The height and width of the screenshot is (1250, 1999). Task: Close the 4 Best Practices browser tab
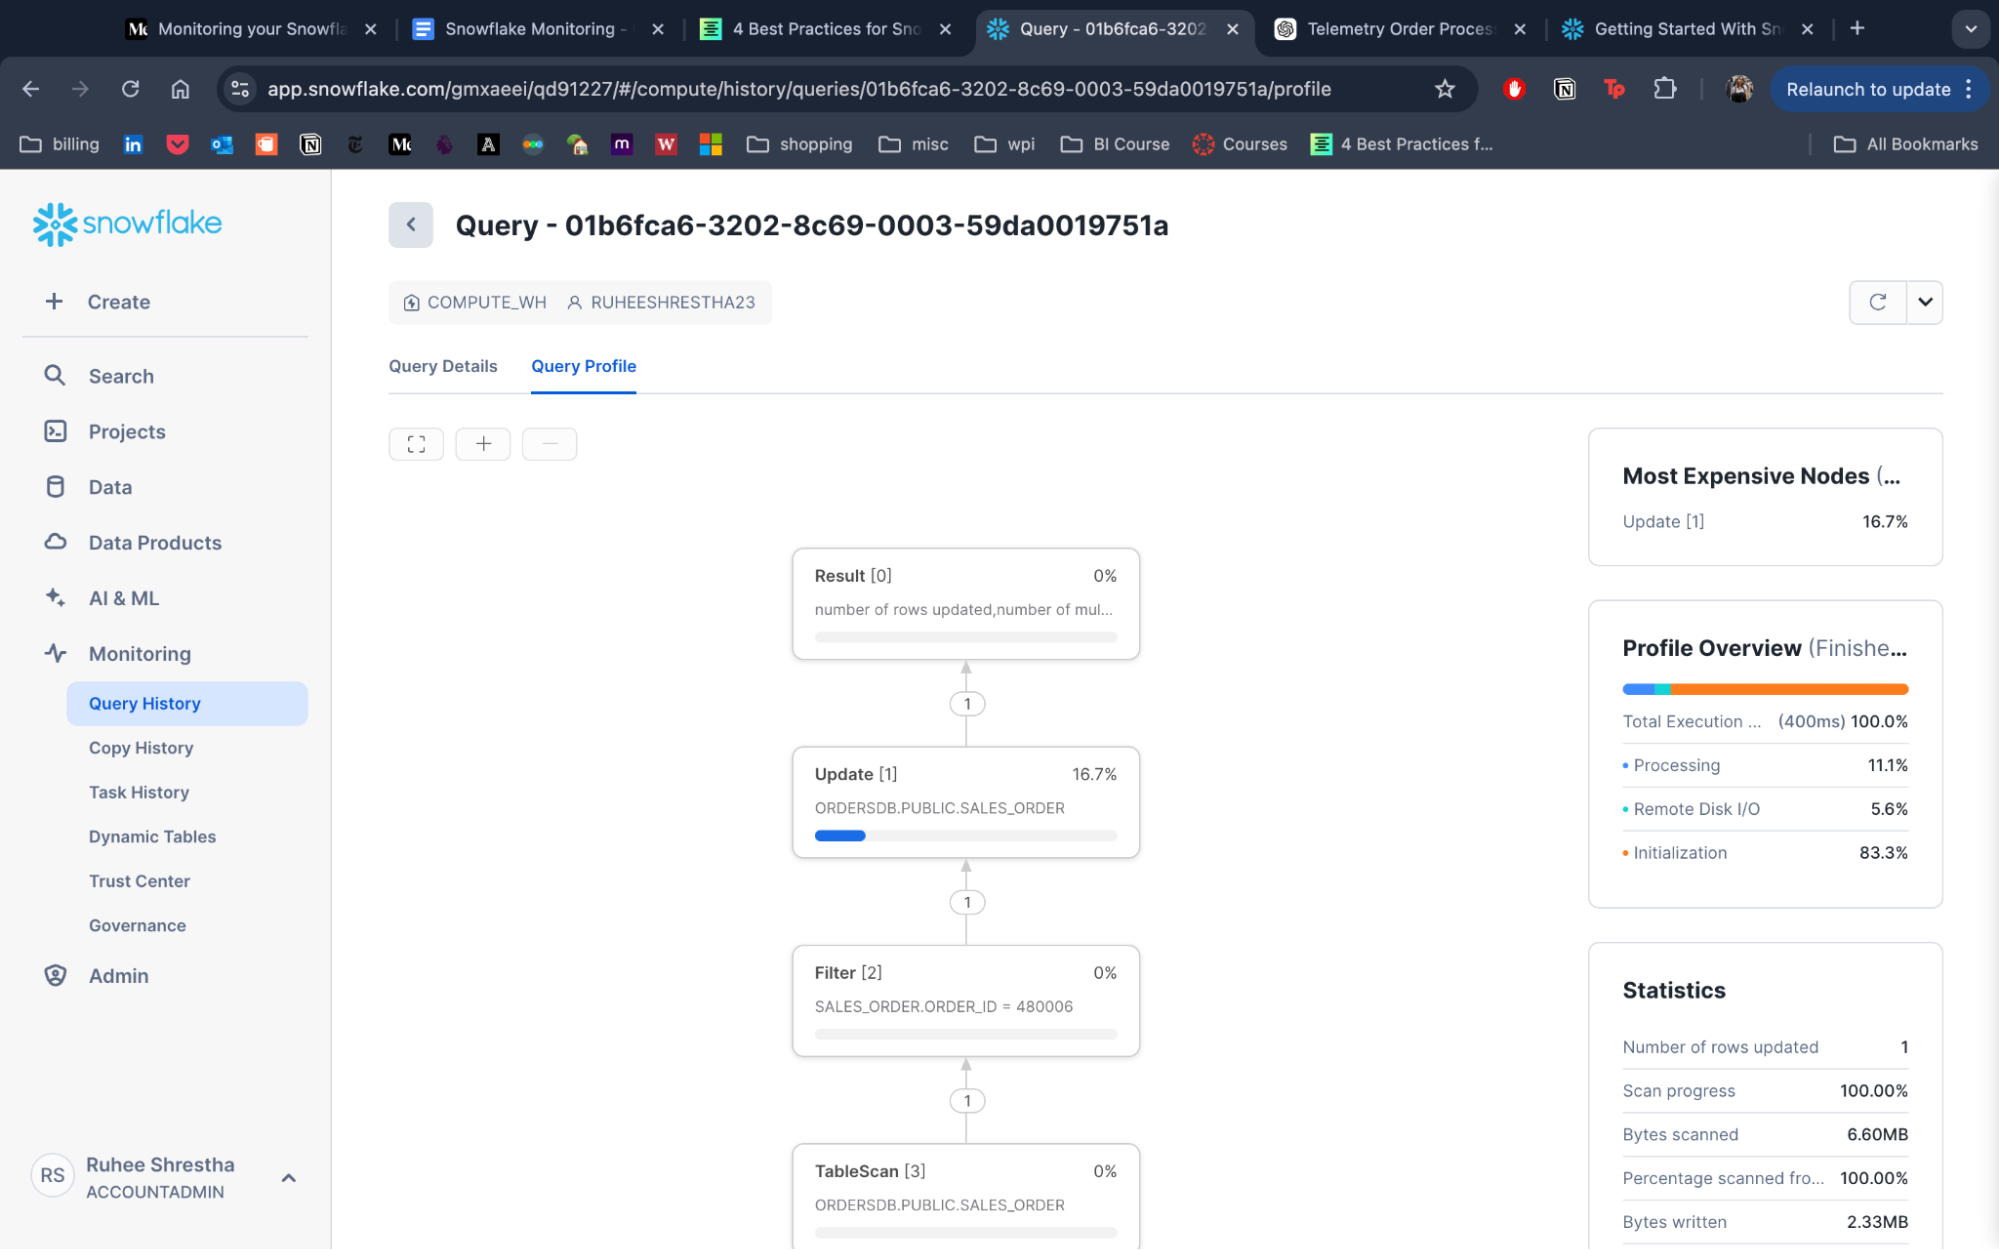click(x=945, y=29)
